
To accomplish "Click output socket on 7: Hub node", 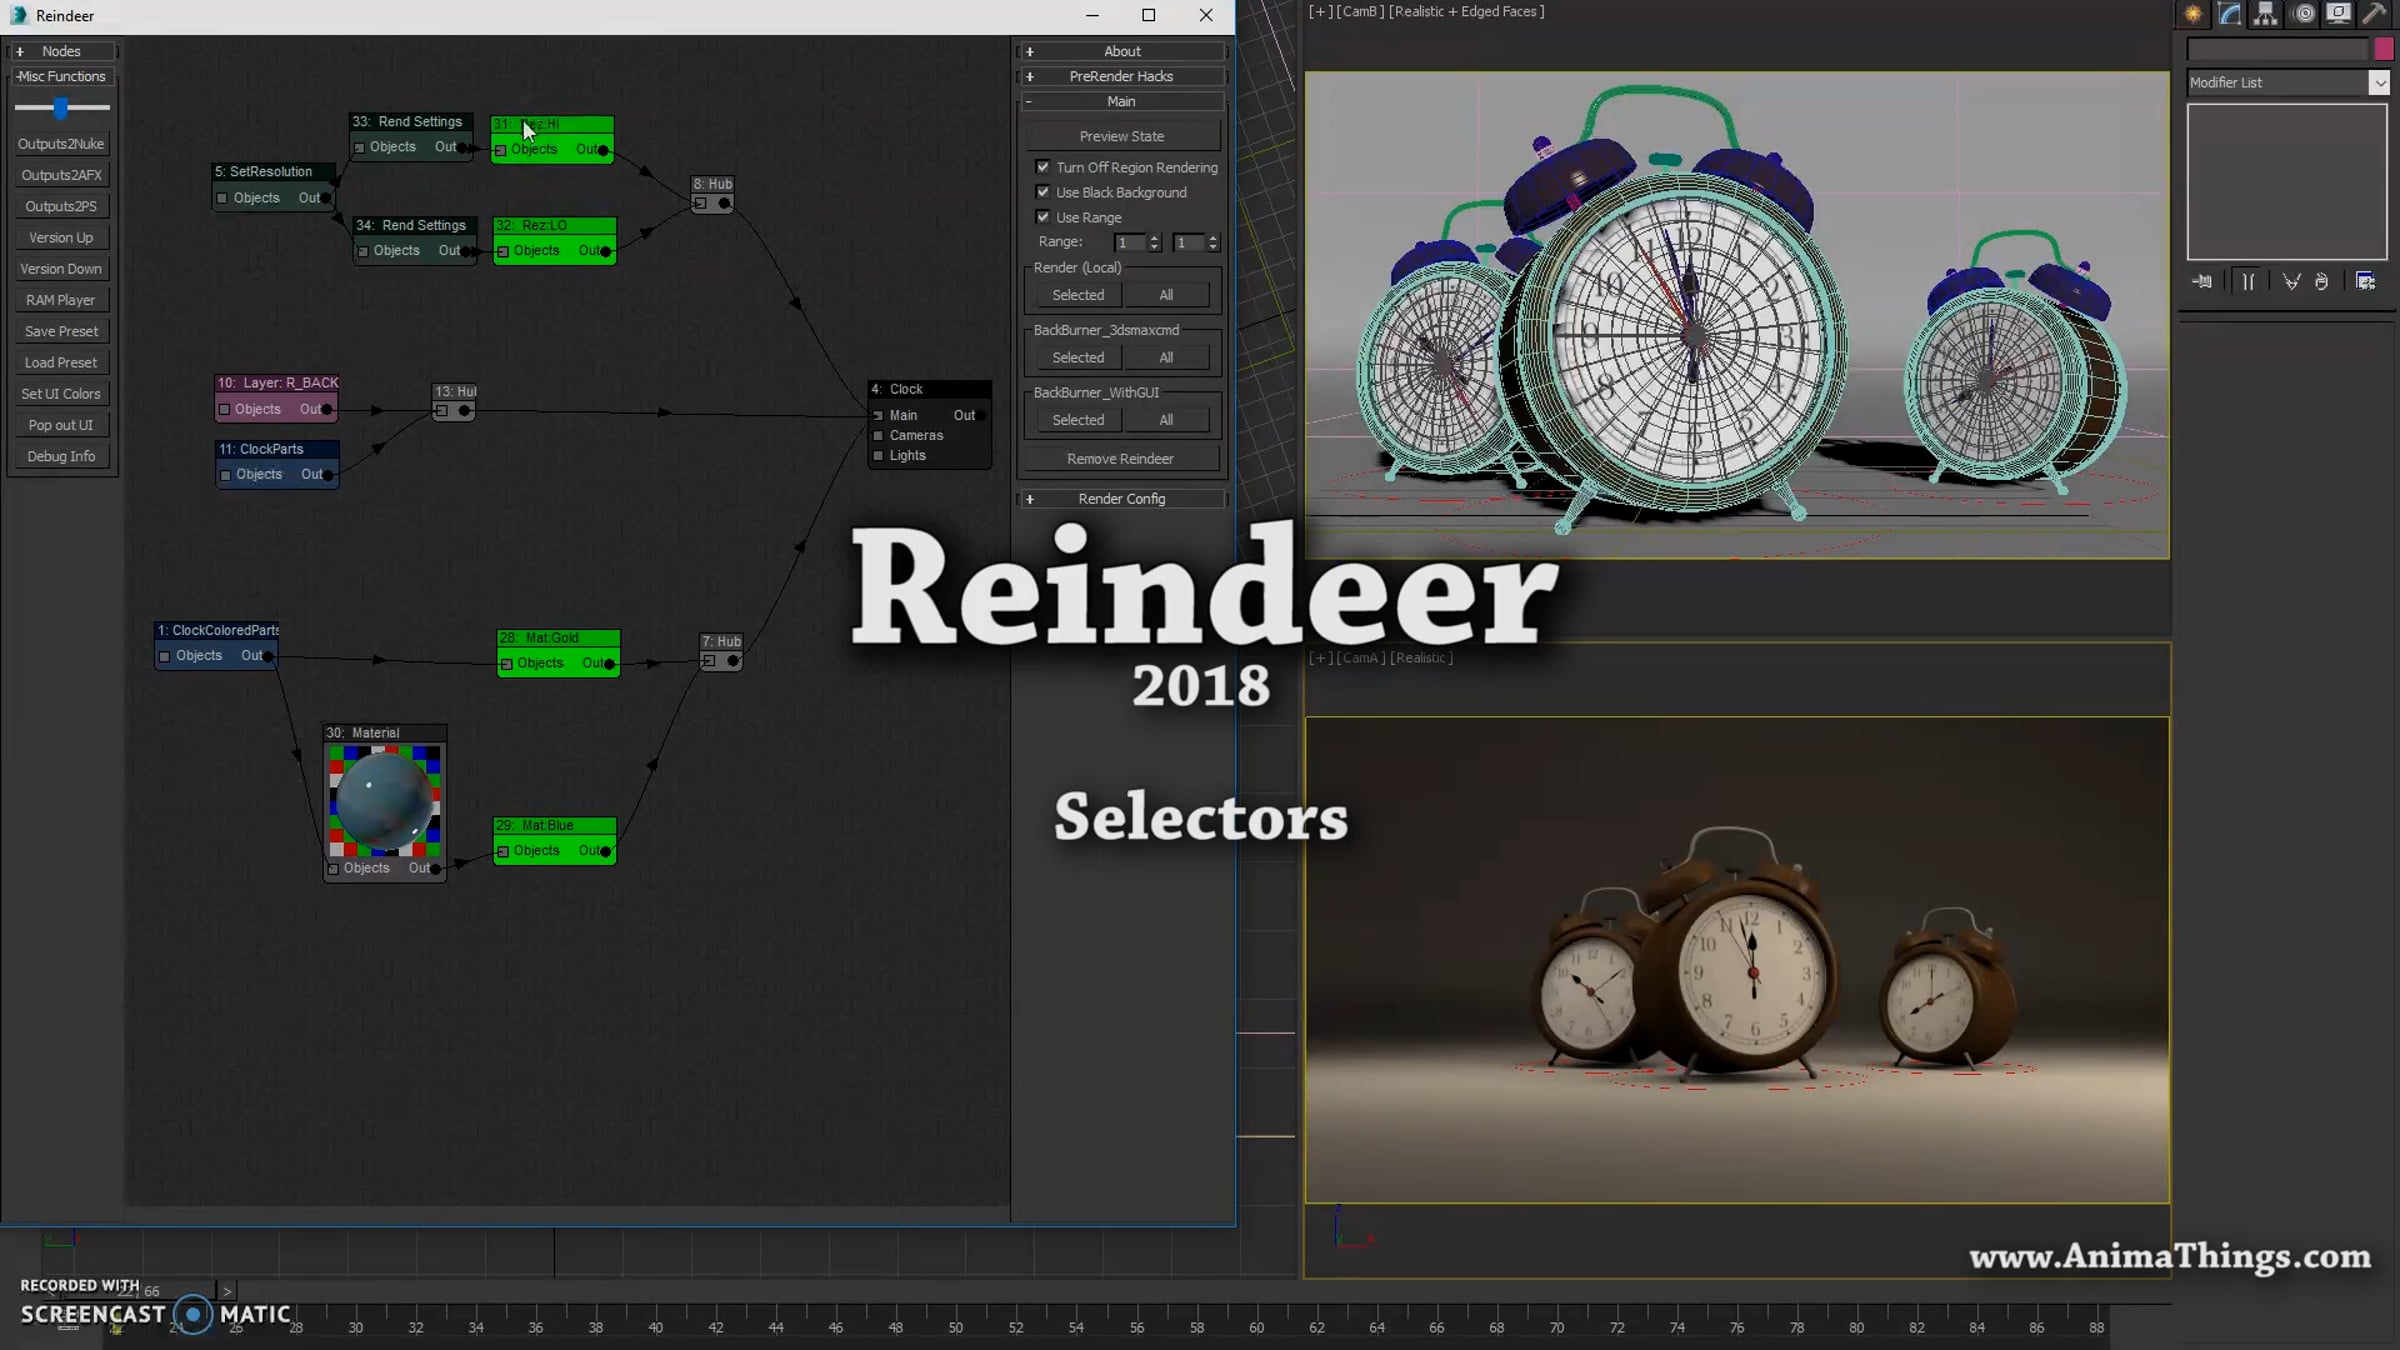I will point(733,661).
